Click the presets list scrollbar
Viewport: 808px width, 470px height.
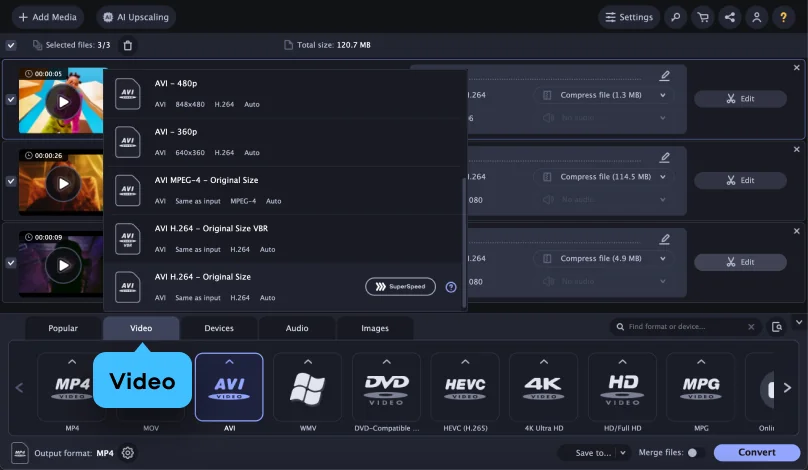(464, 242)
